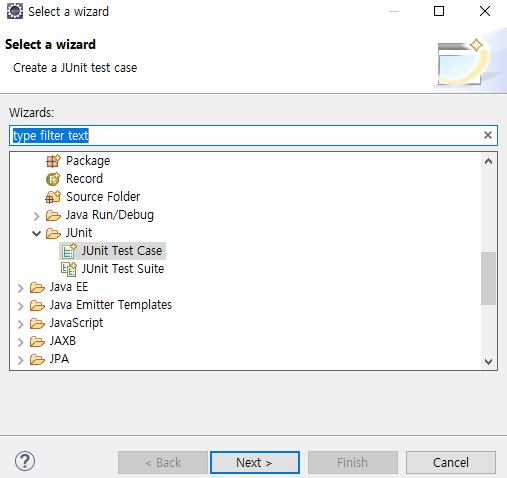
Task: Select the Package wizard icon
Action: click(53, 161)
